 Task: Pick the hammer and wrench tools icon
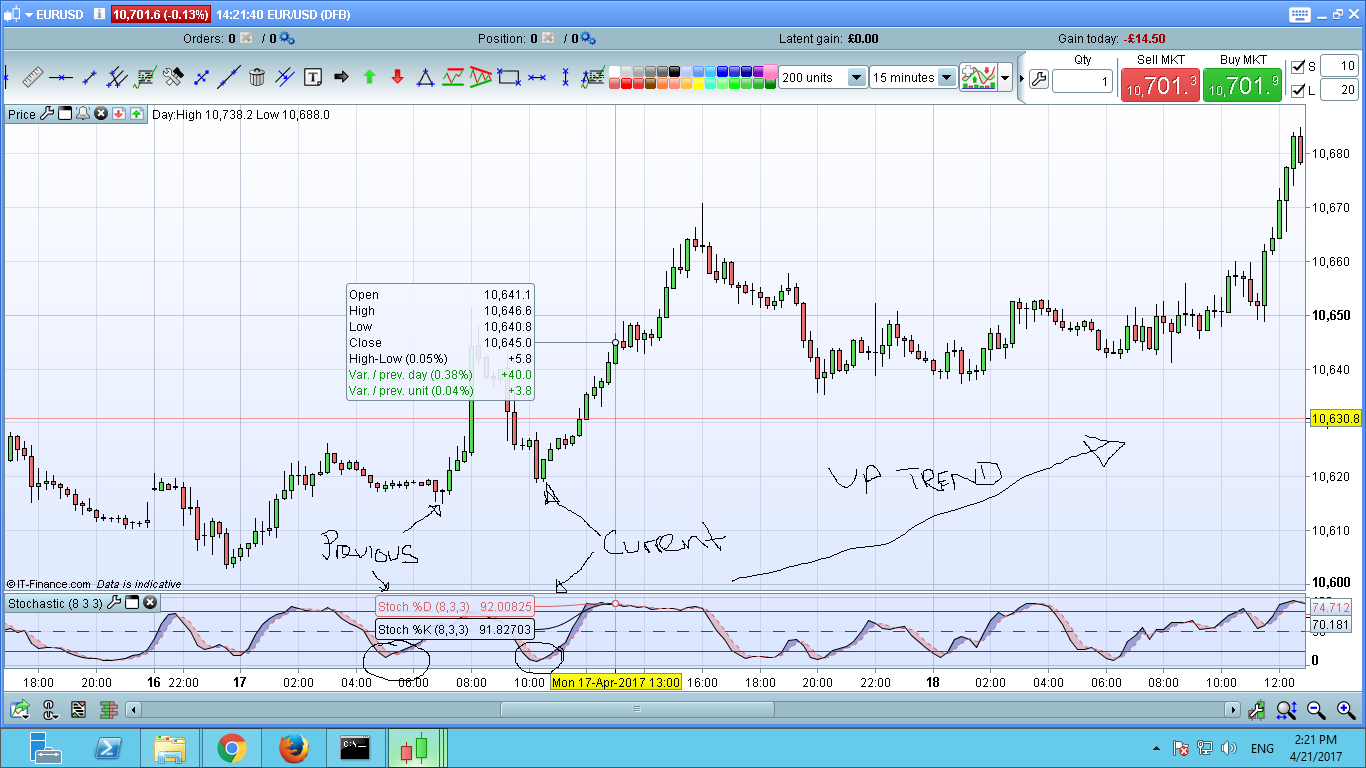[x=173, y=76]
